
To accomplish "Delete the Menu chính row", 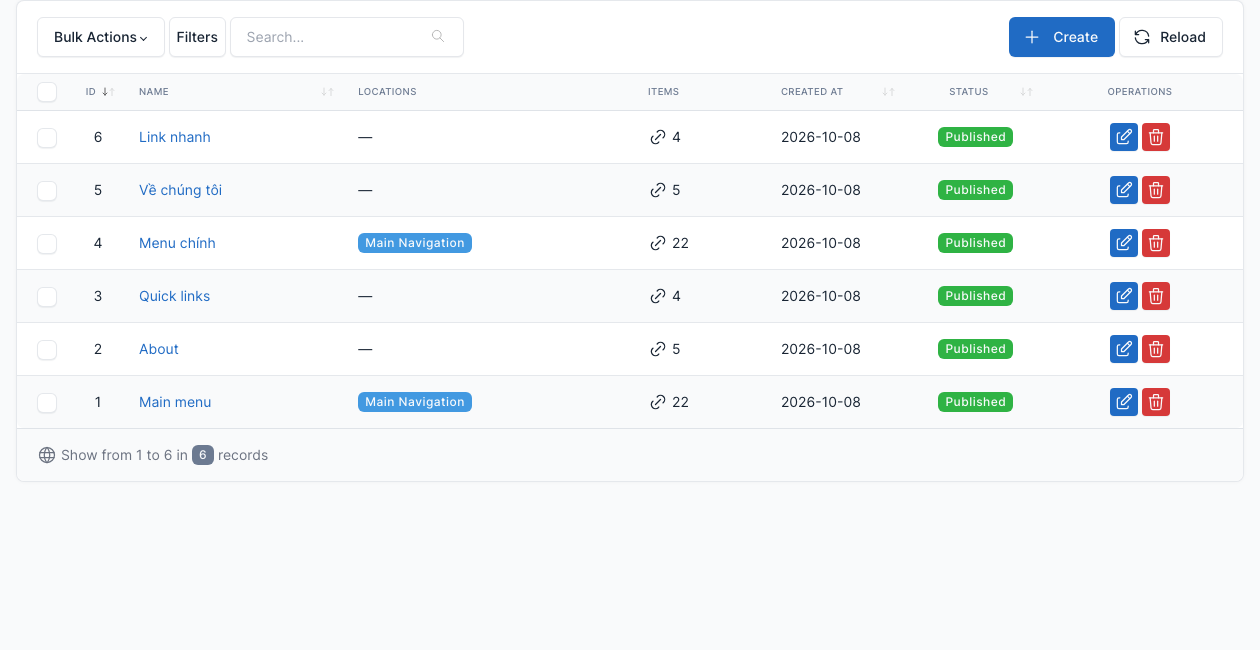I will coord(1156,243).
